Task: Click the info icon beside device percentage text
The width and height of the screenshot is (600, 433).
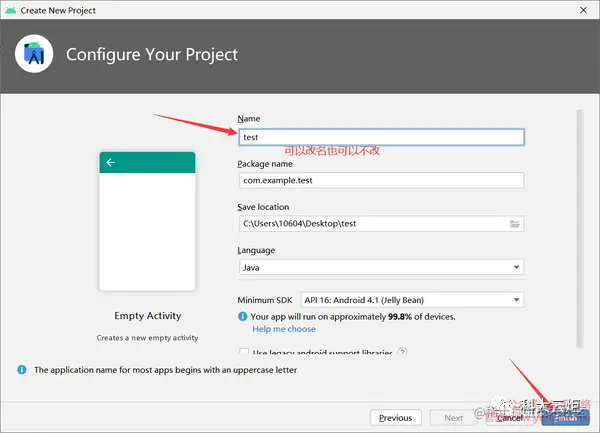Action: pyautogui.click(x=243, y=316)
